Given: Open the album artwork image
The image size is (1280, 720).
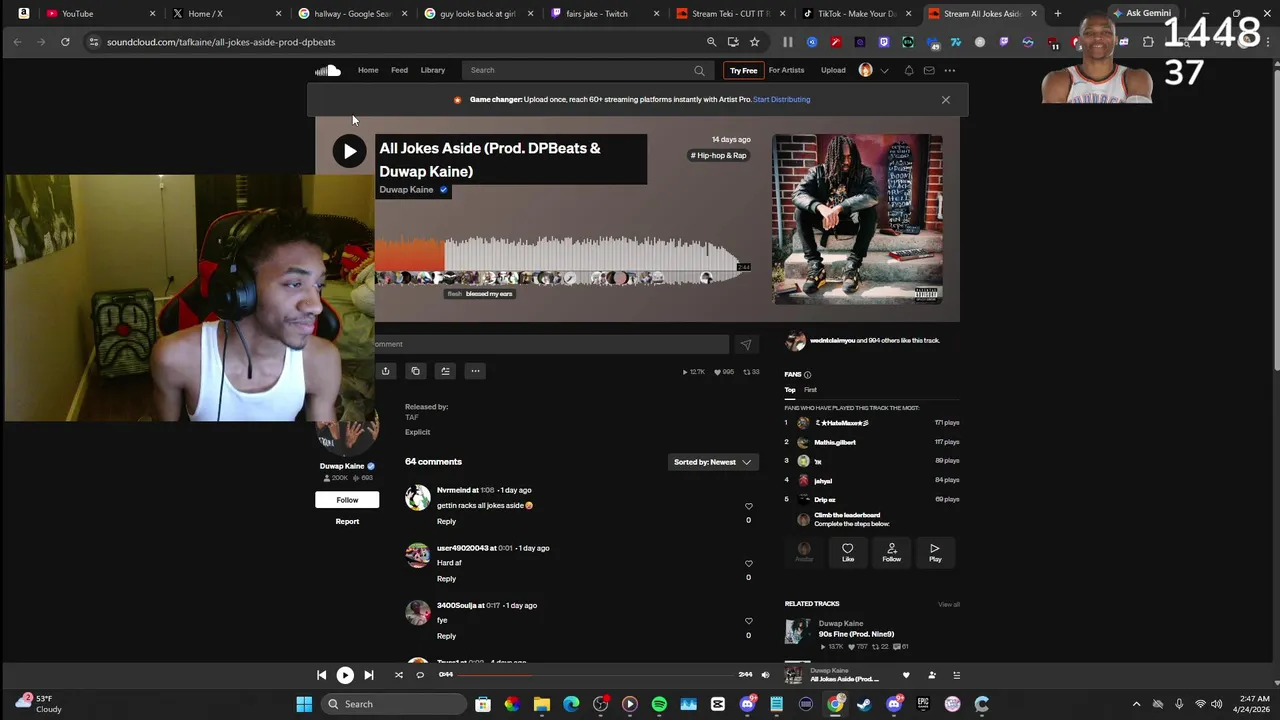Looking at the screenshot, I should click(x=857, y=219).
